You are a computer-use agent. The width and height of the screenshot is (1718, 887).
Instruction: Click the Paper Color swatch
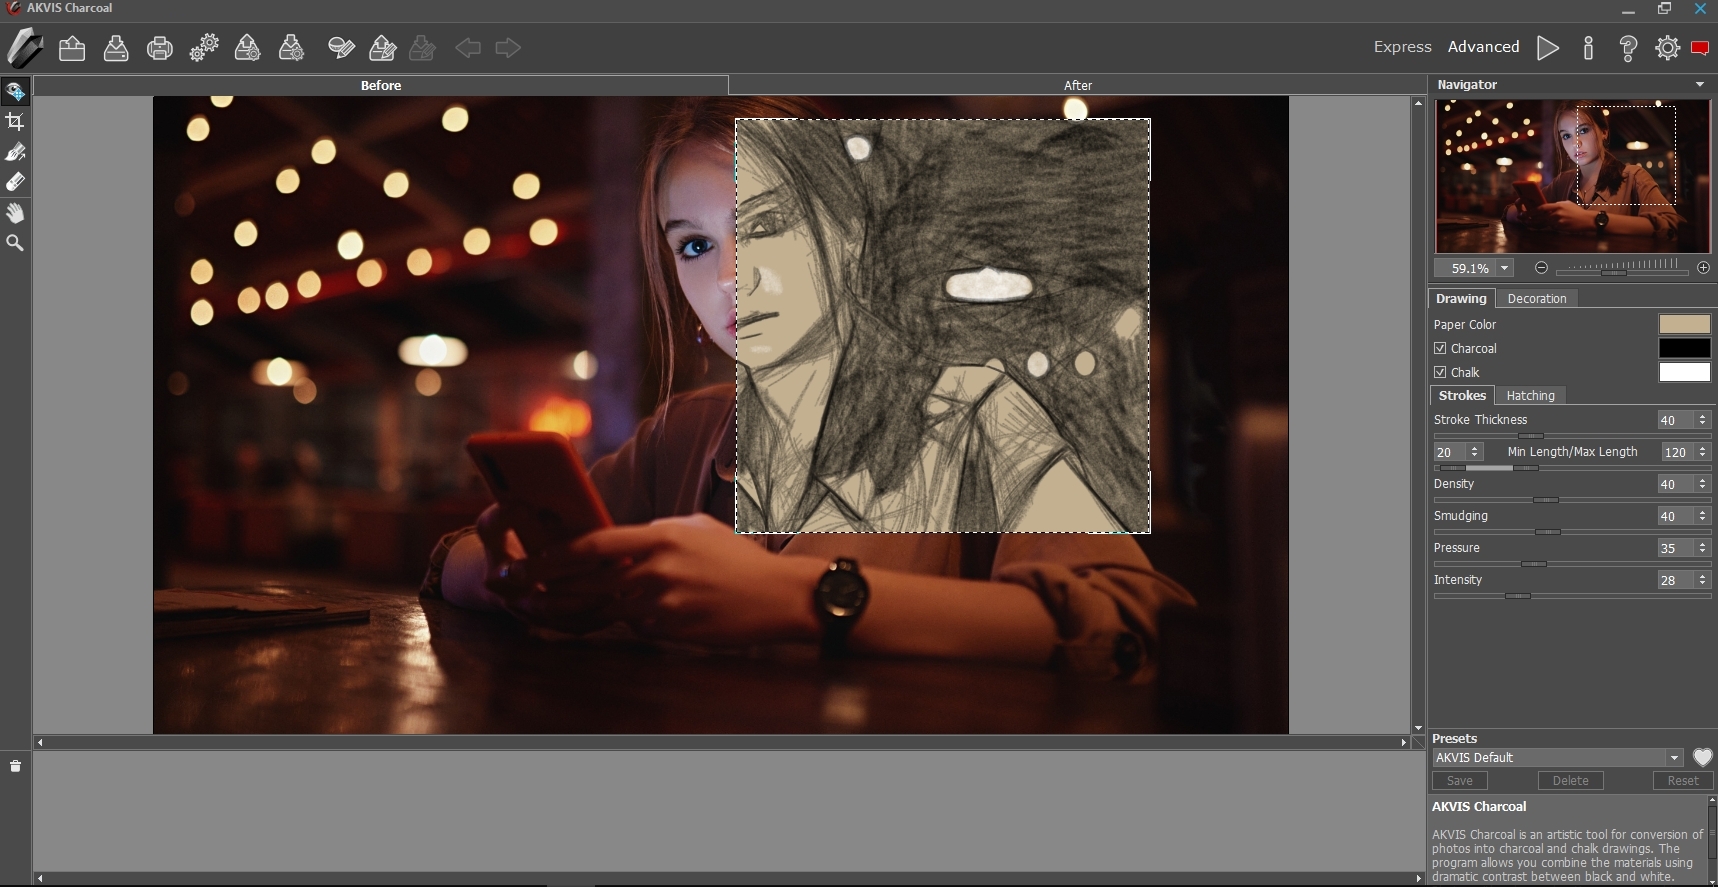(1684, 324)
